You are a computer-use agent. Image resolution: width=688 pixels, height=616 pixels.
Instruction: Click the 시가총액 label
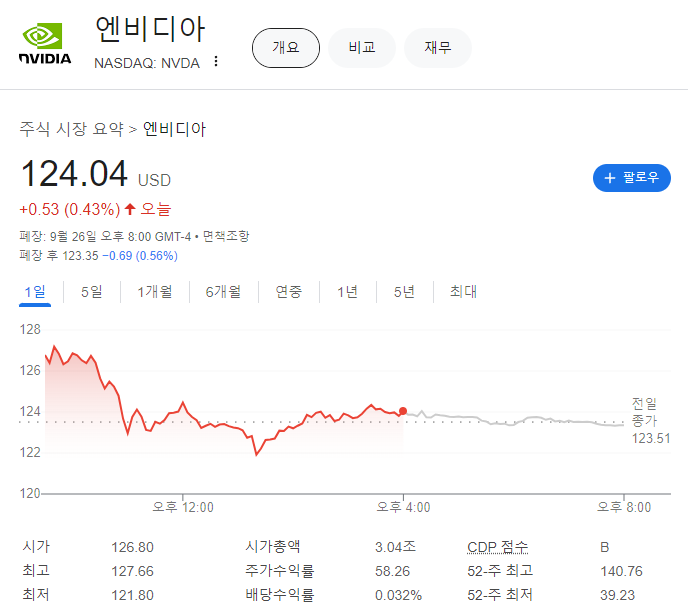click(x=272, y=547)
